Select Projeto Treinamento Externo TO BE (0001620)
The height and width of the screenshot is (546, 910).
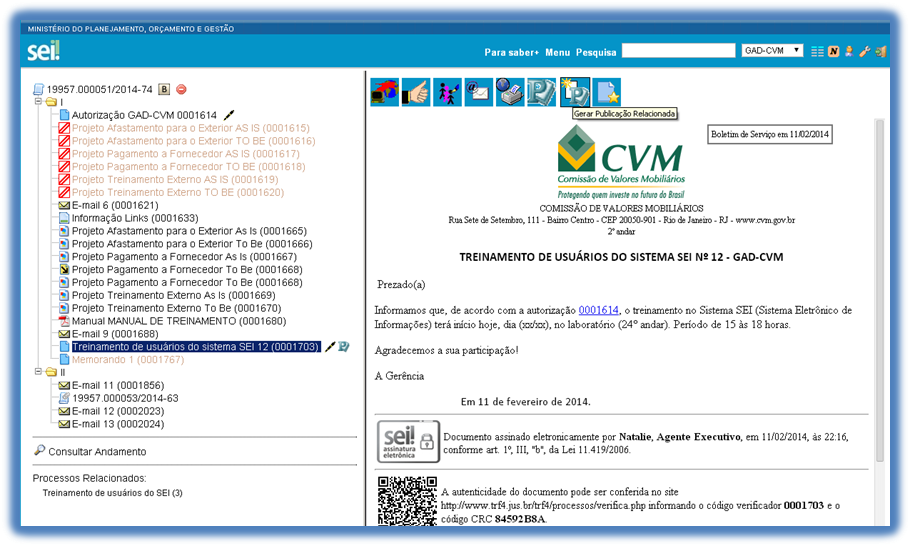178,193
